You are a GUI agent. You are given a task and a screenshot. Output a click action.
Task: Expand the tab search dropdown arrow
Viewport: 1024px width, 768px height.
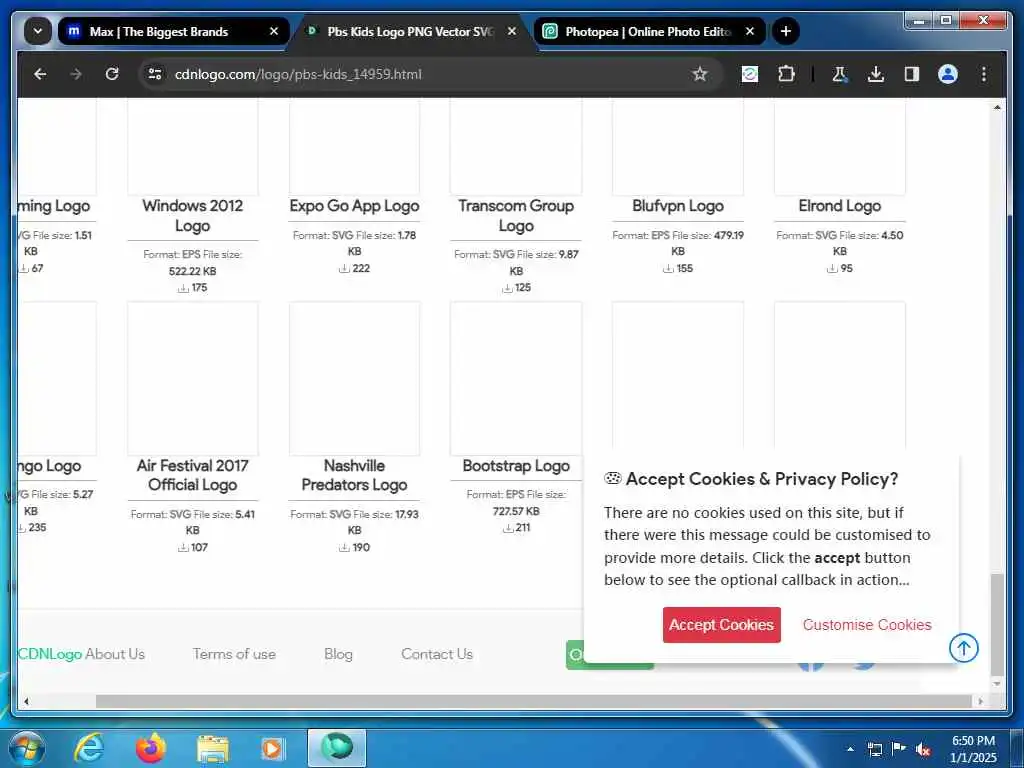(38, 31)
